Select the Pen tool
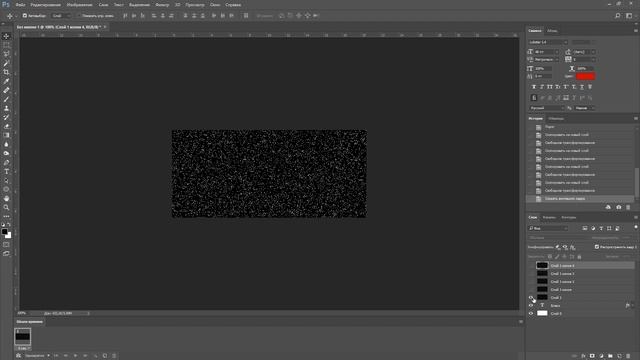 click(x=6, y=162)
